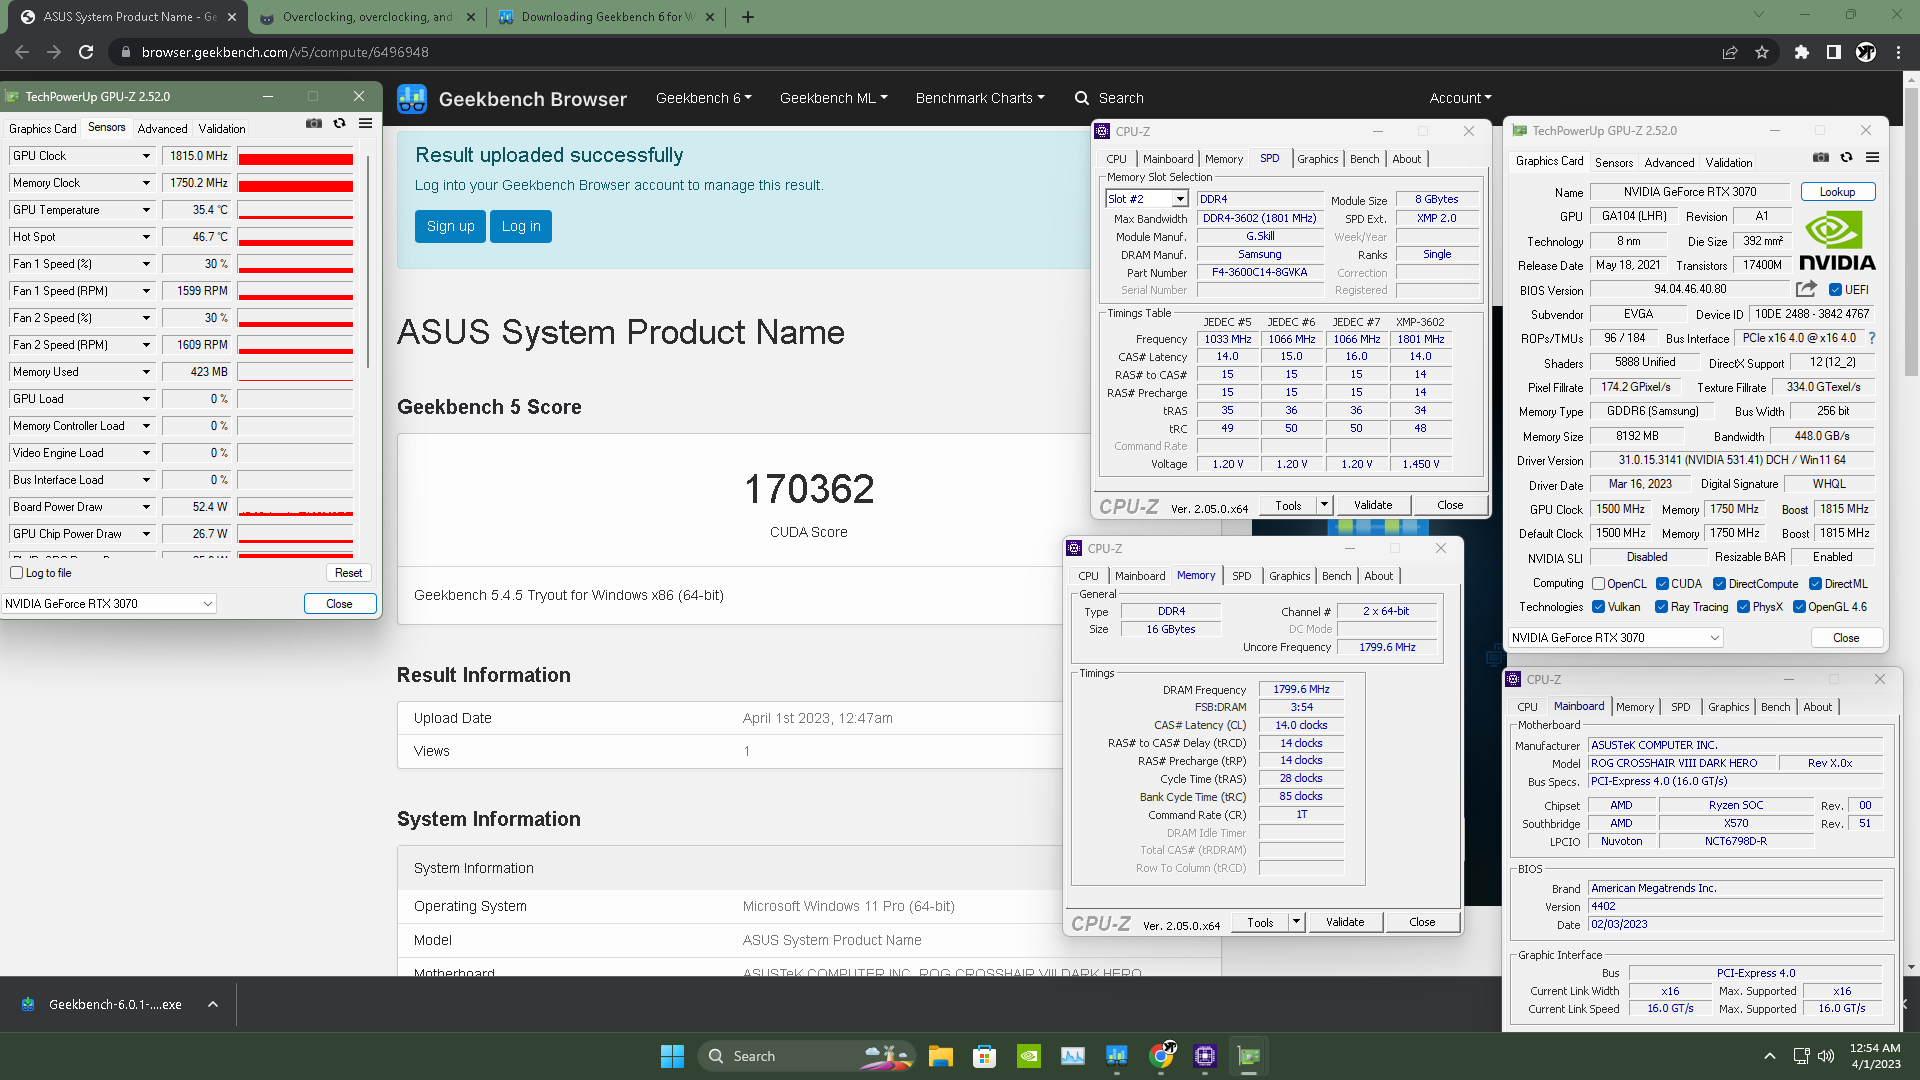Open Account menu on Geekbench
Screen dimensions: 1920x1080
pos(1460,98)
